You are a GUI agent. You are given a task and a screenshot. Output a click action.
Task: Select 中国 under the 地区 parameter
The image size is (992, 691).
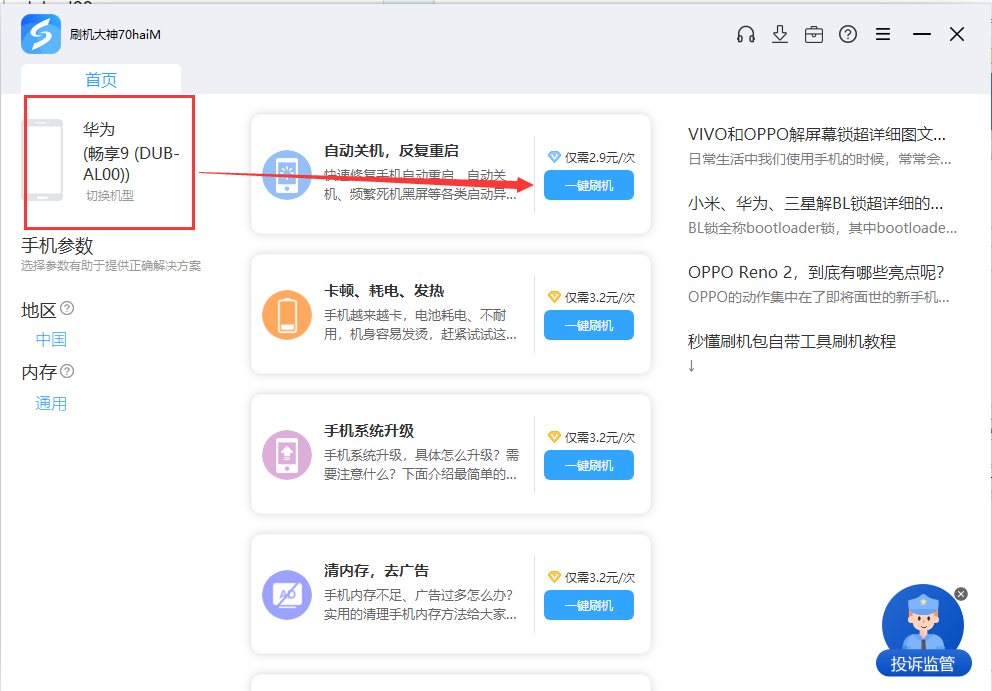(50, 339)
